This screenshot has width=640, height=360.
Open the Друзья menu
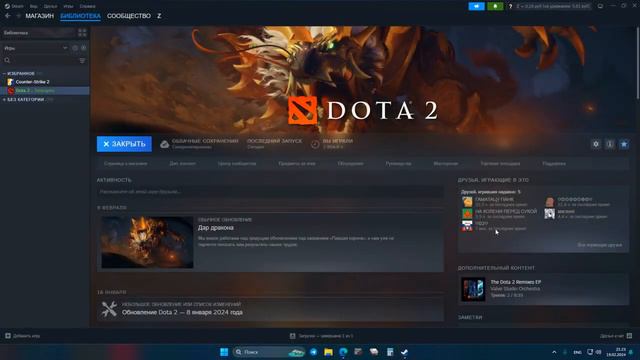(x=51, y=6)
